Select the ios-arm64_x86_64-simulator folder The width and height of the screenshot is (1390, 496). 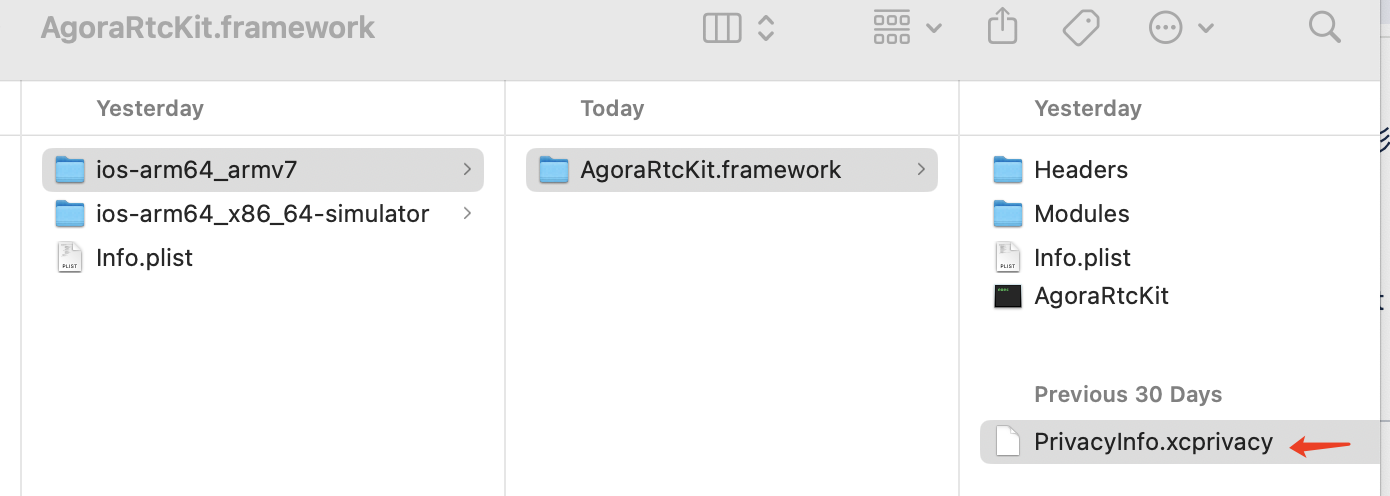click(263, 213)
